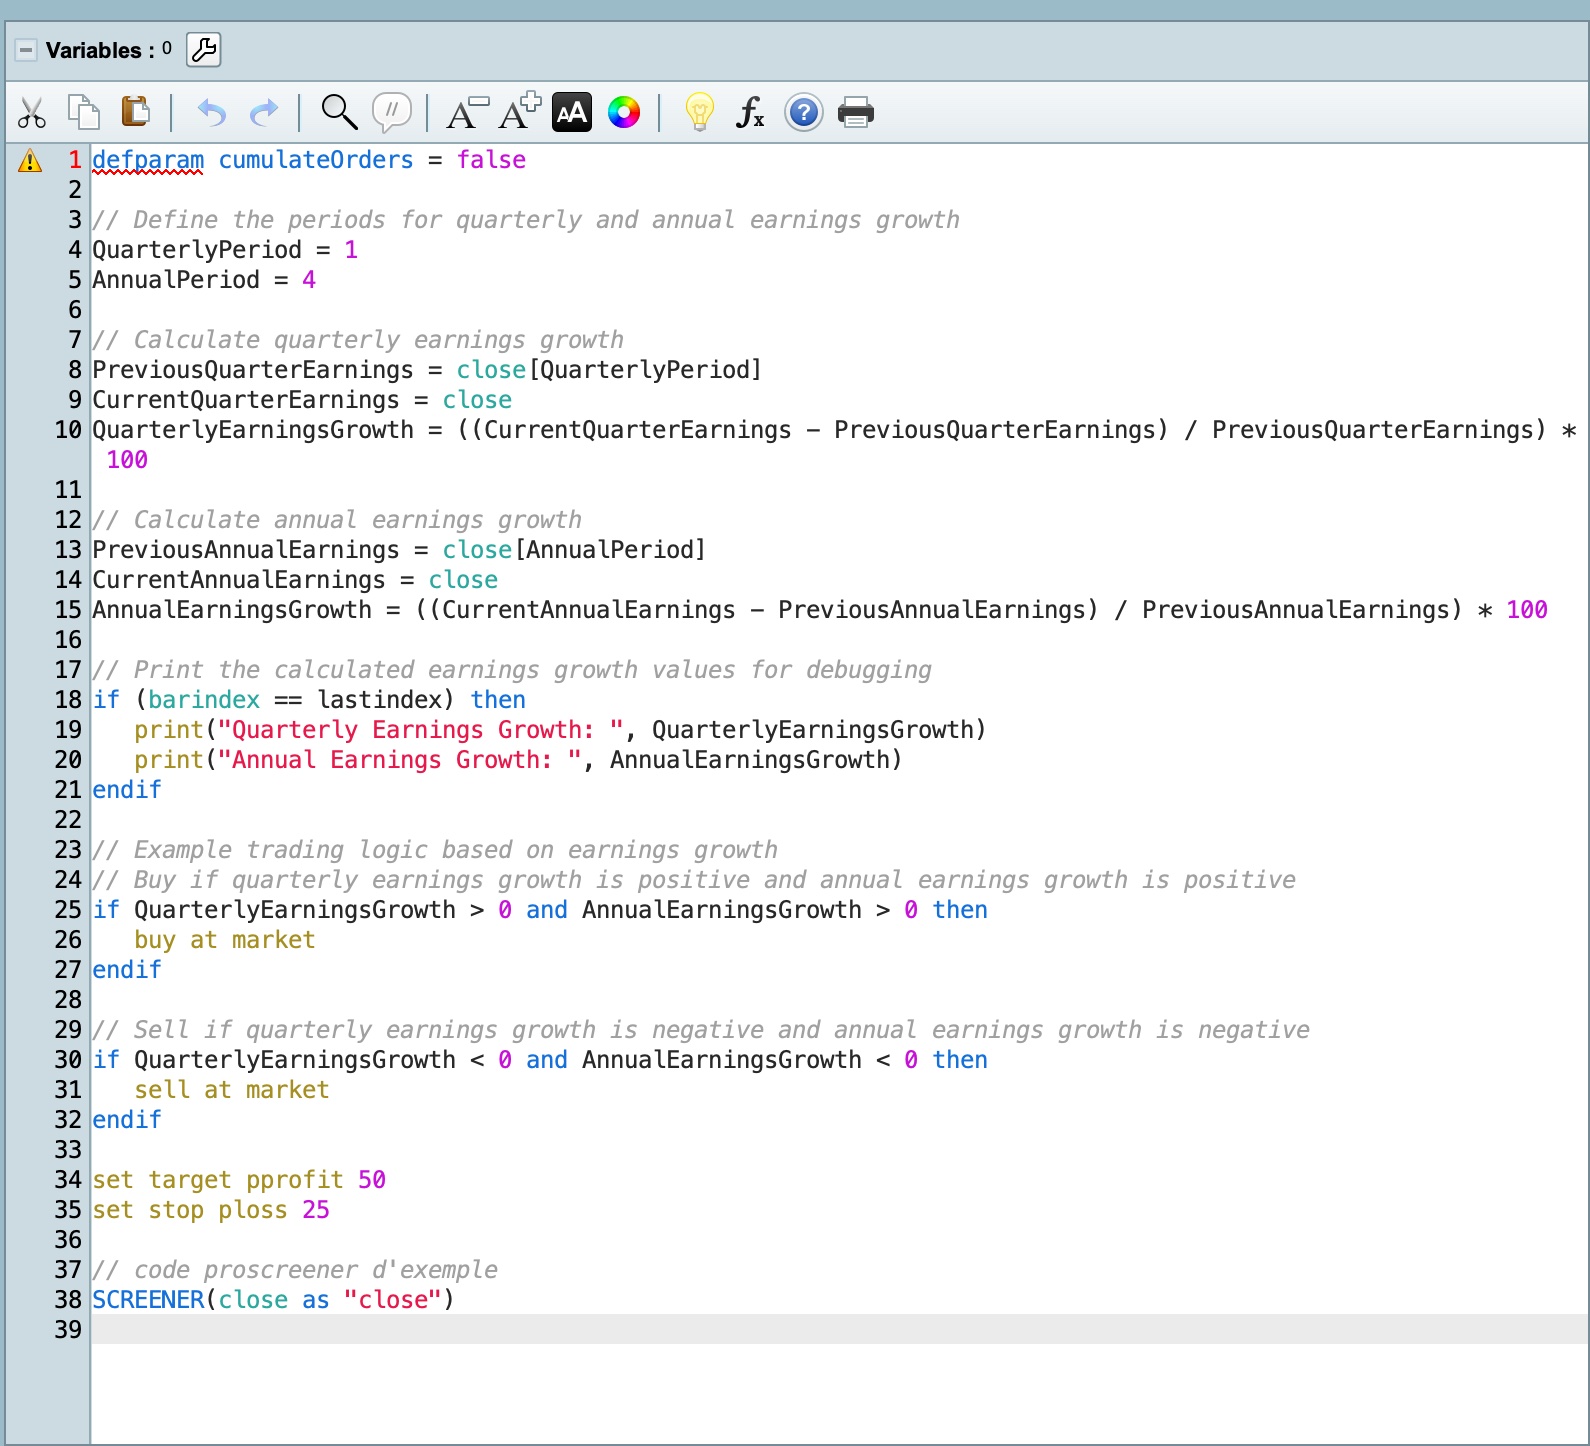Image resolution: width=1590 pixels, height=1446 pixels.
Task: Open the fx function insertion library
Action: click(750, 113)
